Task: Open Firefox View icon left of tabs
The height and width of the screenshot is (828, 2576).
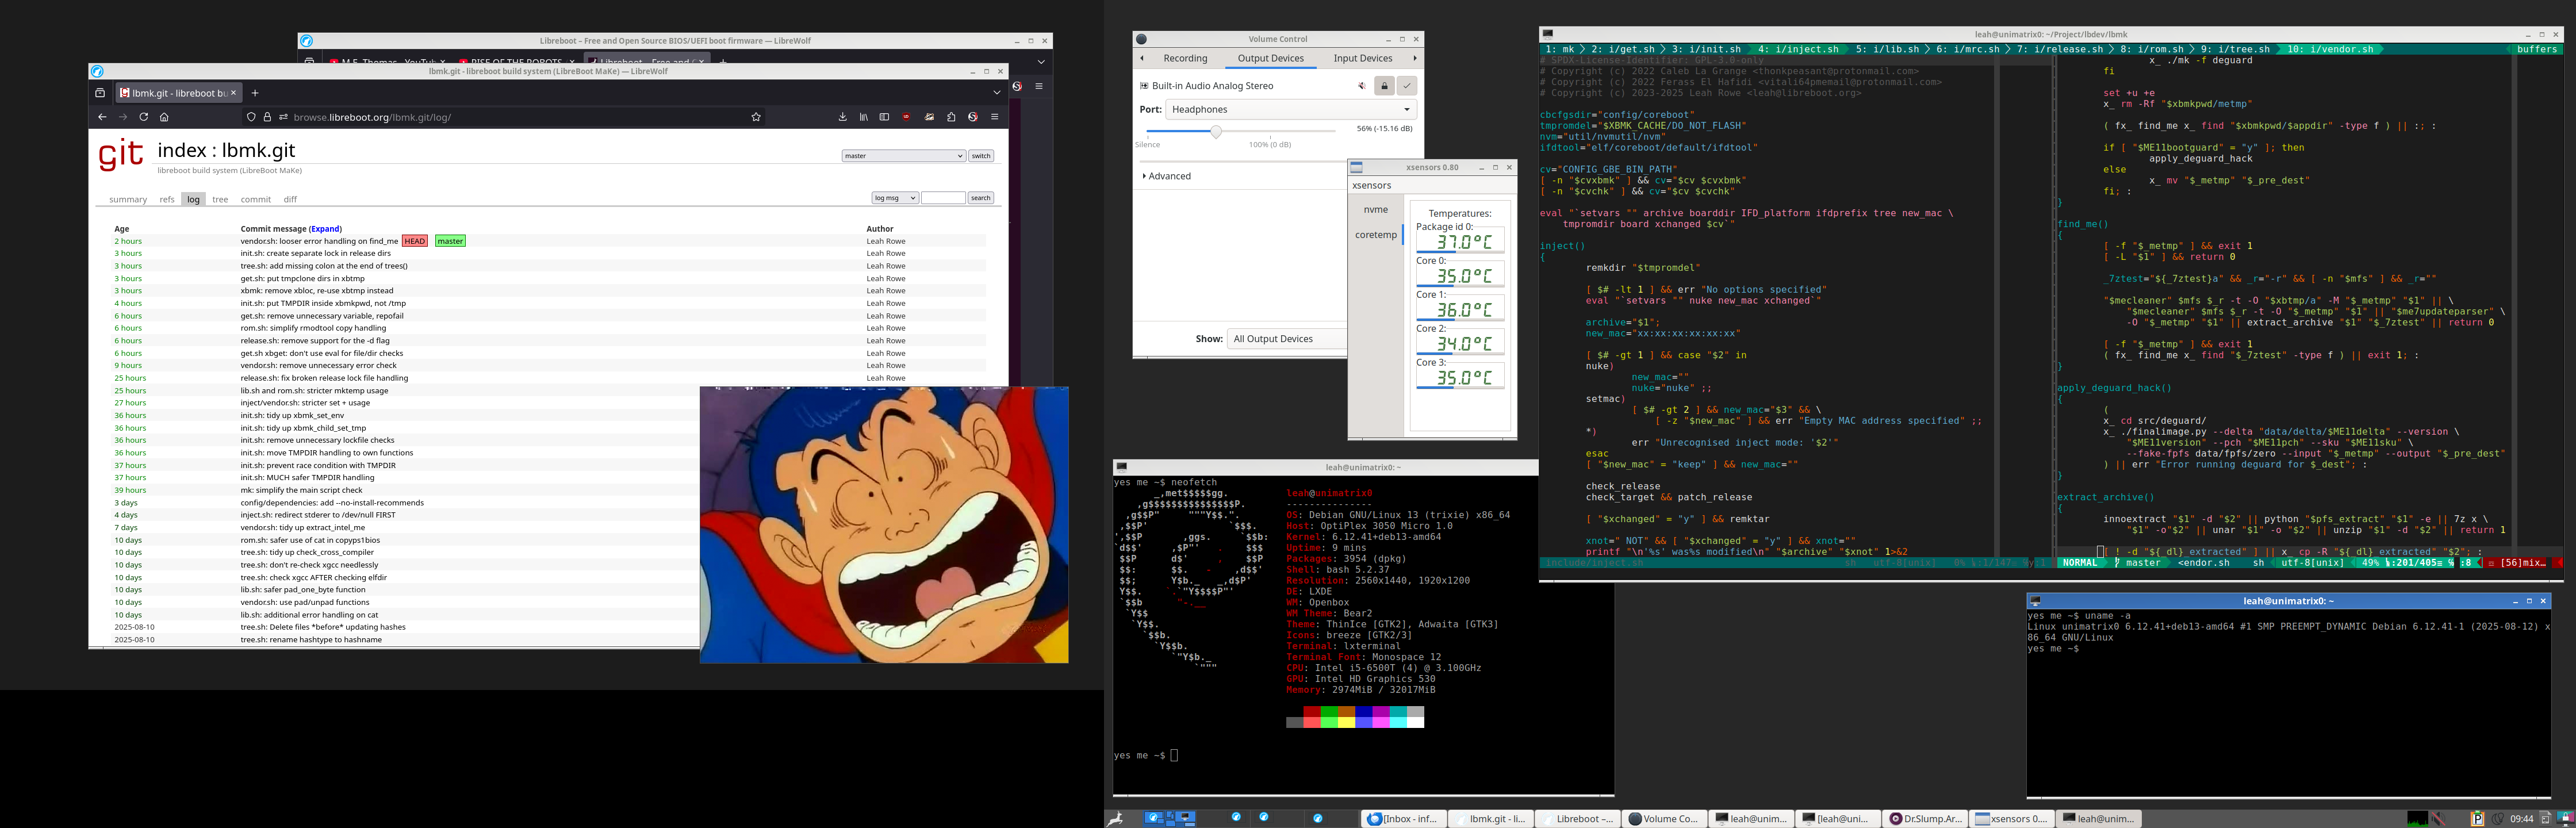Action: (100, 93)
